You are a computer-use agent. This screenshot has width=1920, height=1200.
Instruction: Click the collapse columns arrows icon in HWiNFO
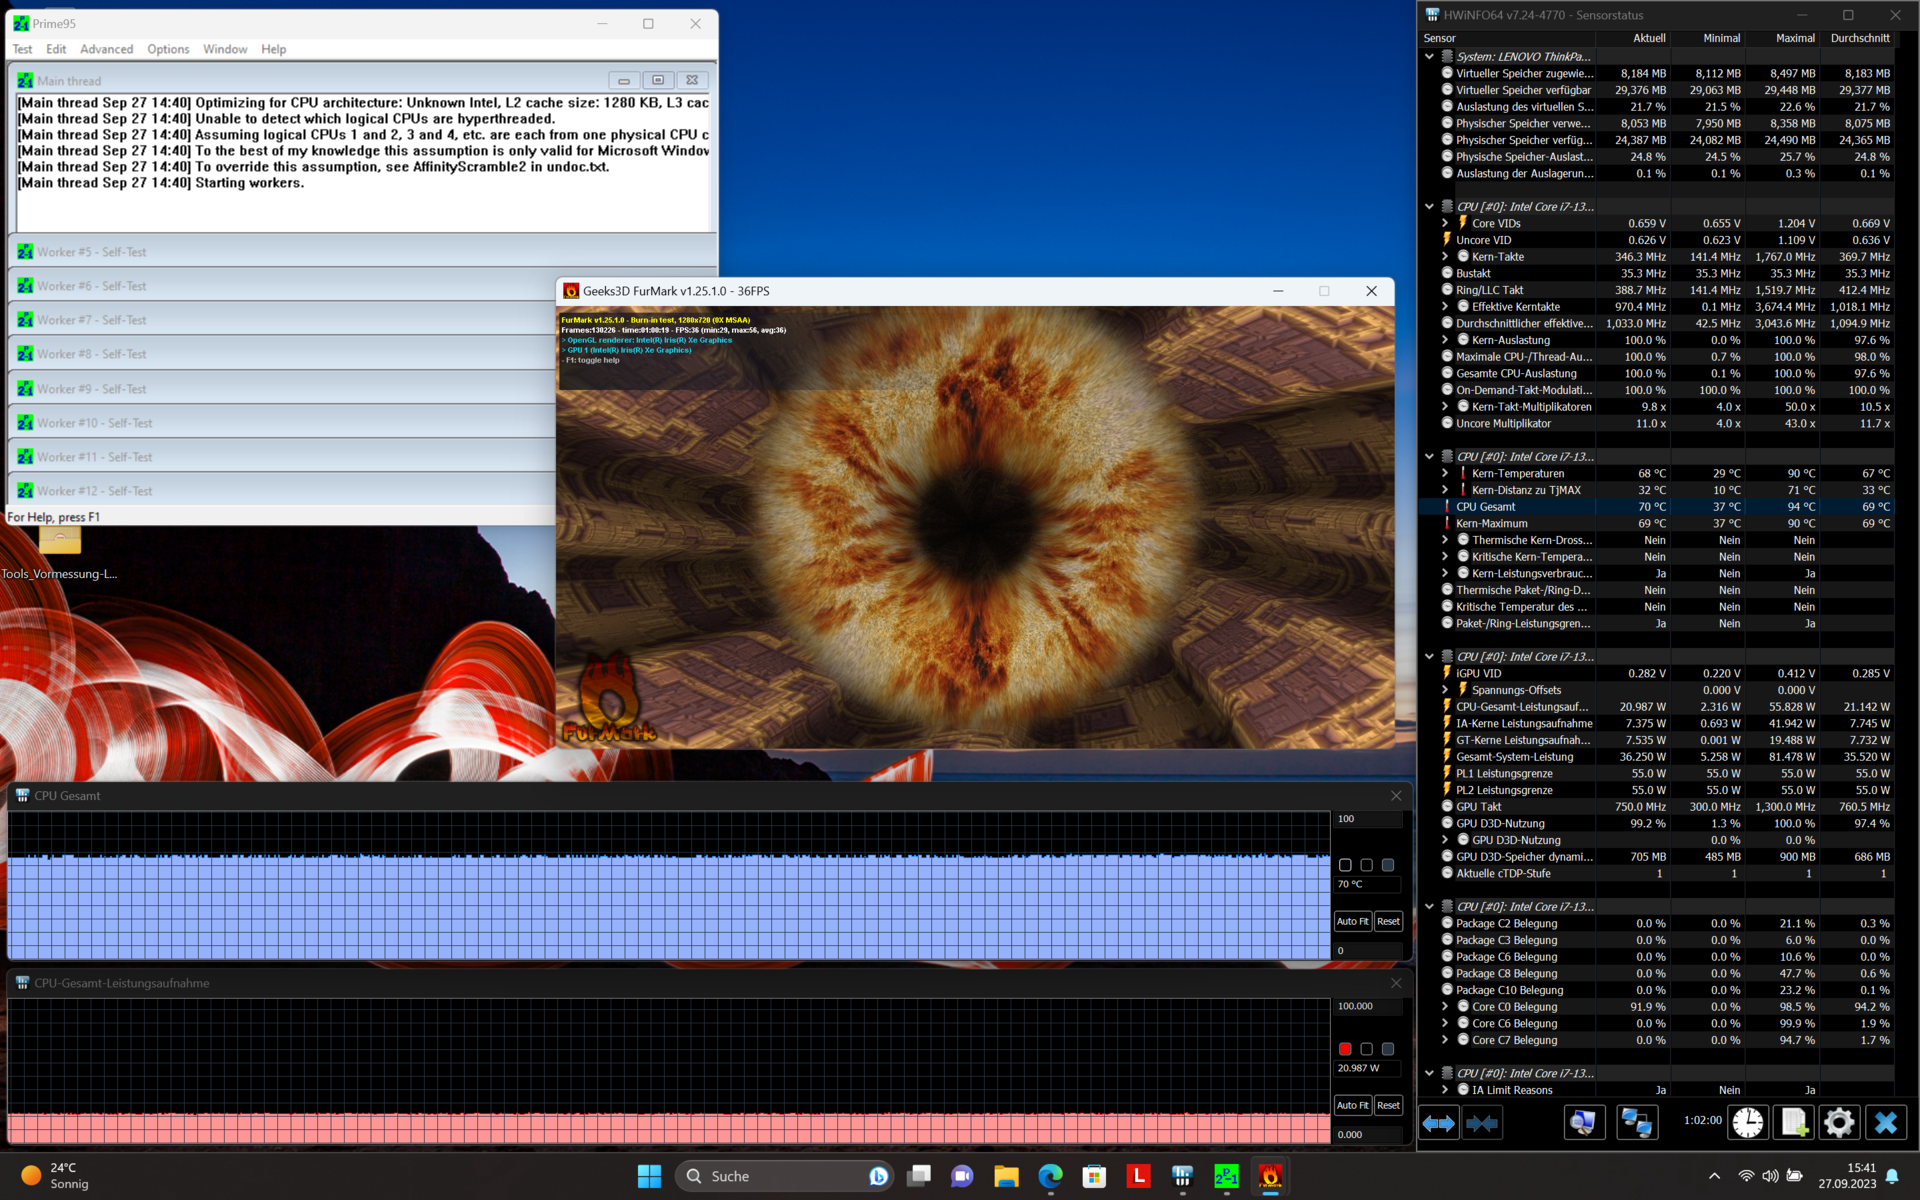(1482, 1123)
